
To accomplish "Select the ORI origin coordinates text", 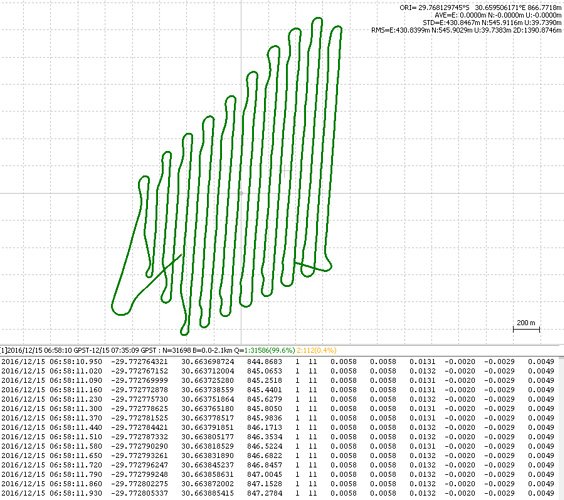I will coord(480,7).
